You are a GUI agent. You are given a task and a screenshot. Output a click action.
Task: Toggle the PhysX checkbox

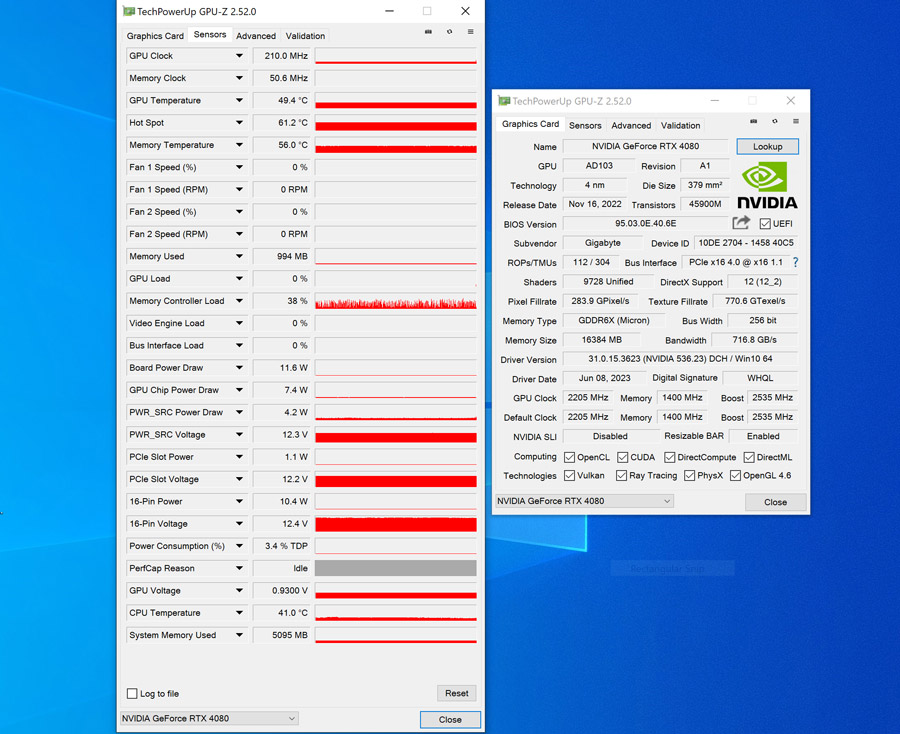pos(689,476)
